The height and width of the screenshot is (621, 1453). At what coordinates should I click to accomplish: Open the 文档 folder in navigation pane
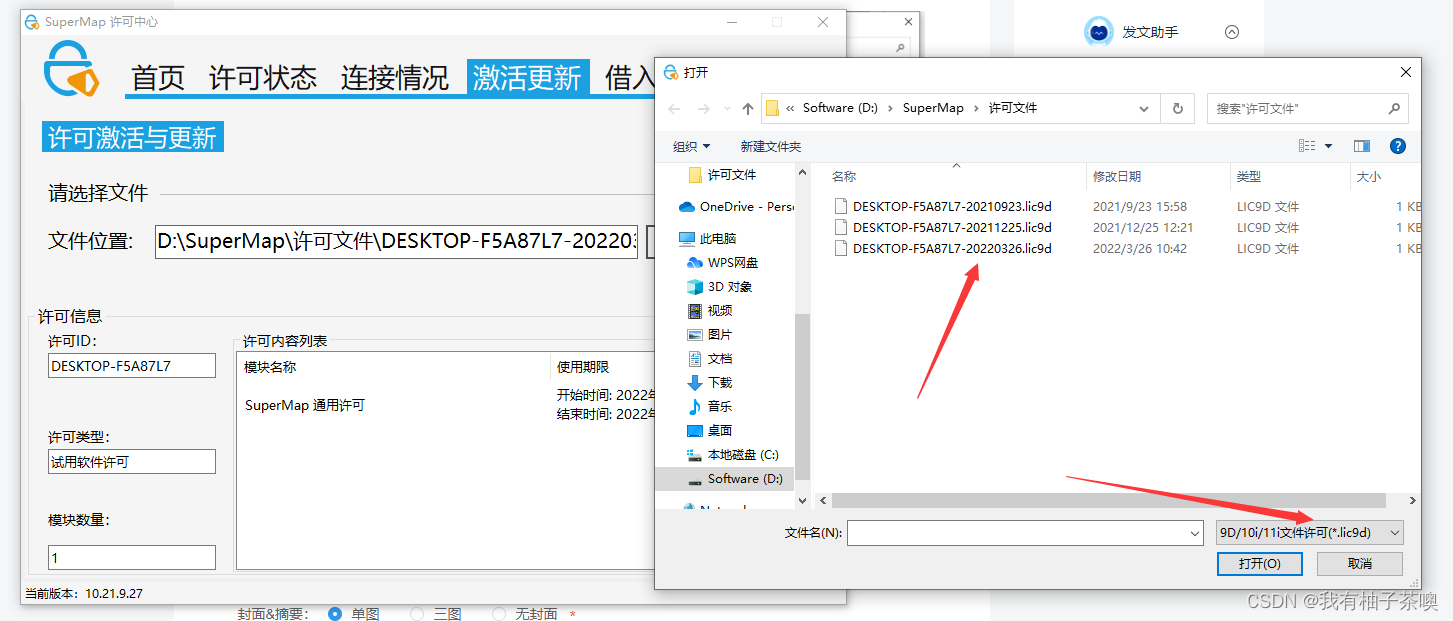(710, 358)
